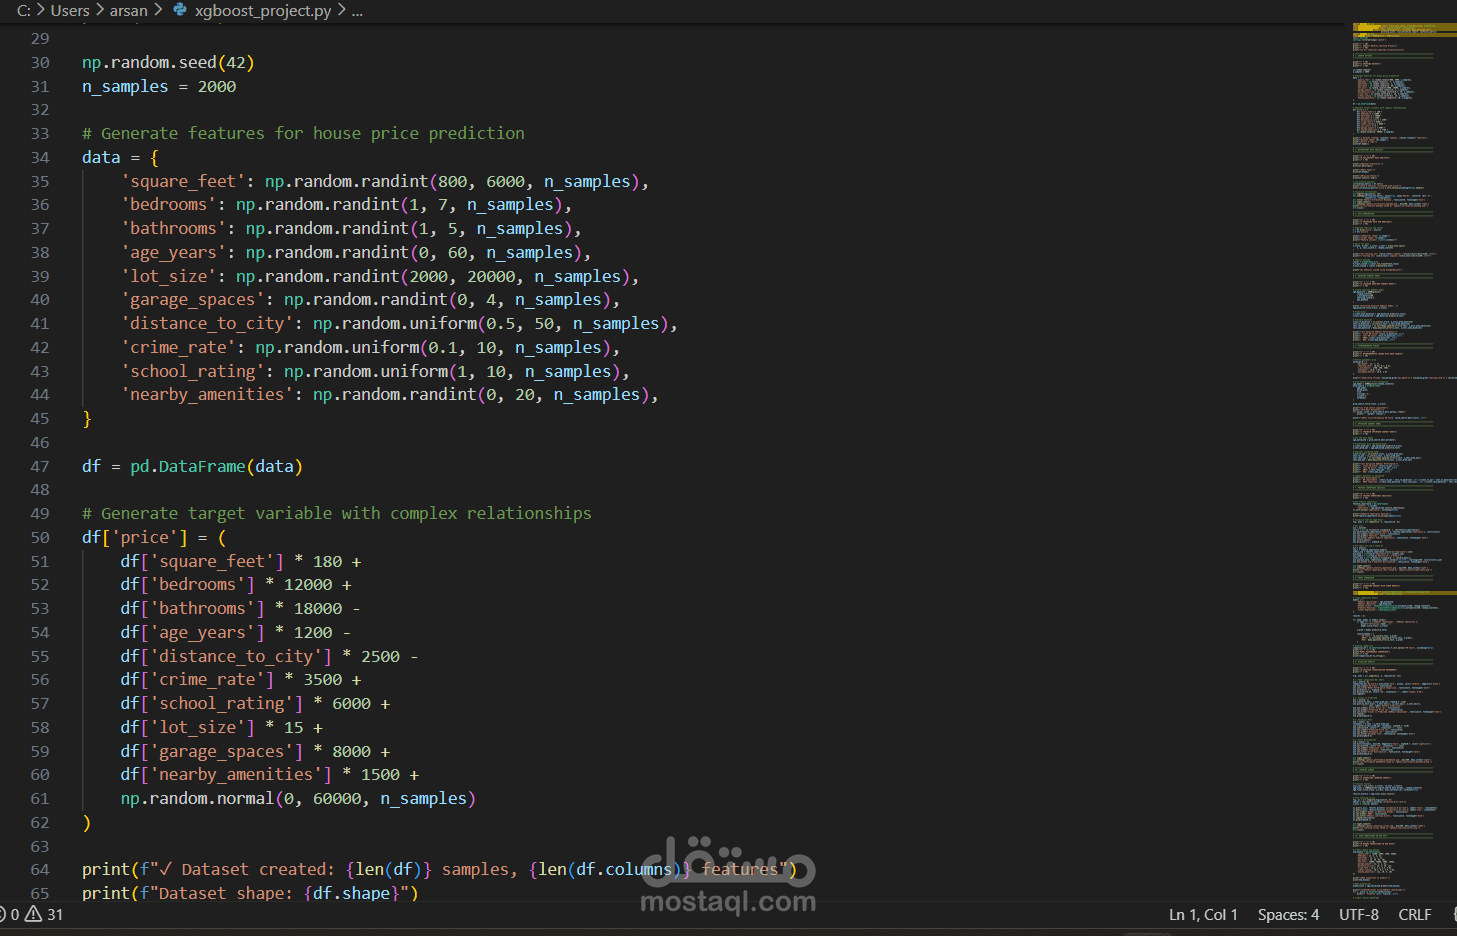Click line number 50 in gutter
Screen dimensions: 1457x936
[x=40, y=537]
